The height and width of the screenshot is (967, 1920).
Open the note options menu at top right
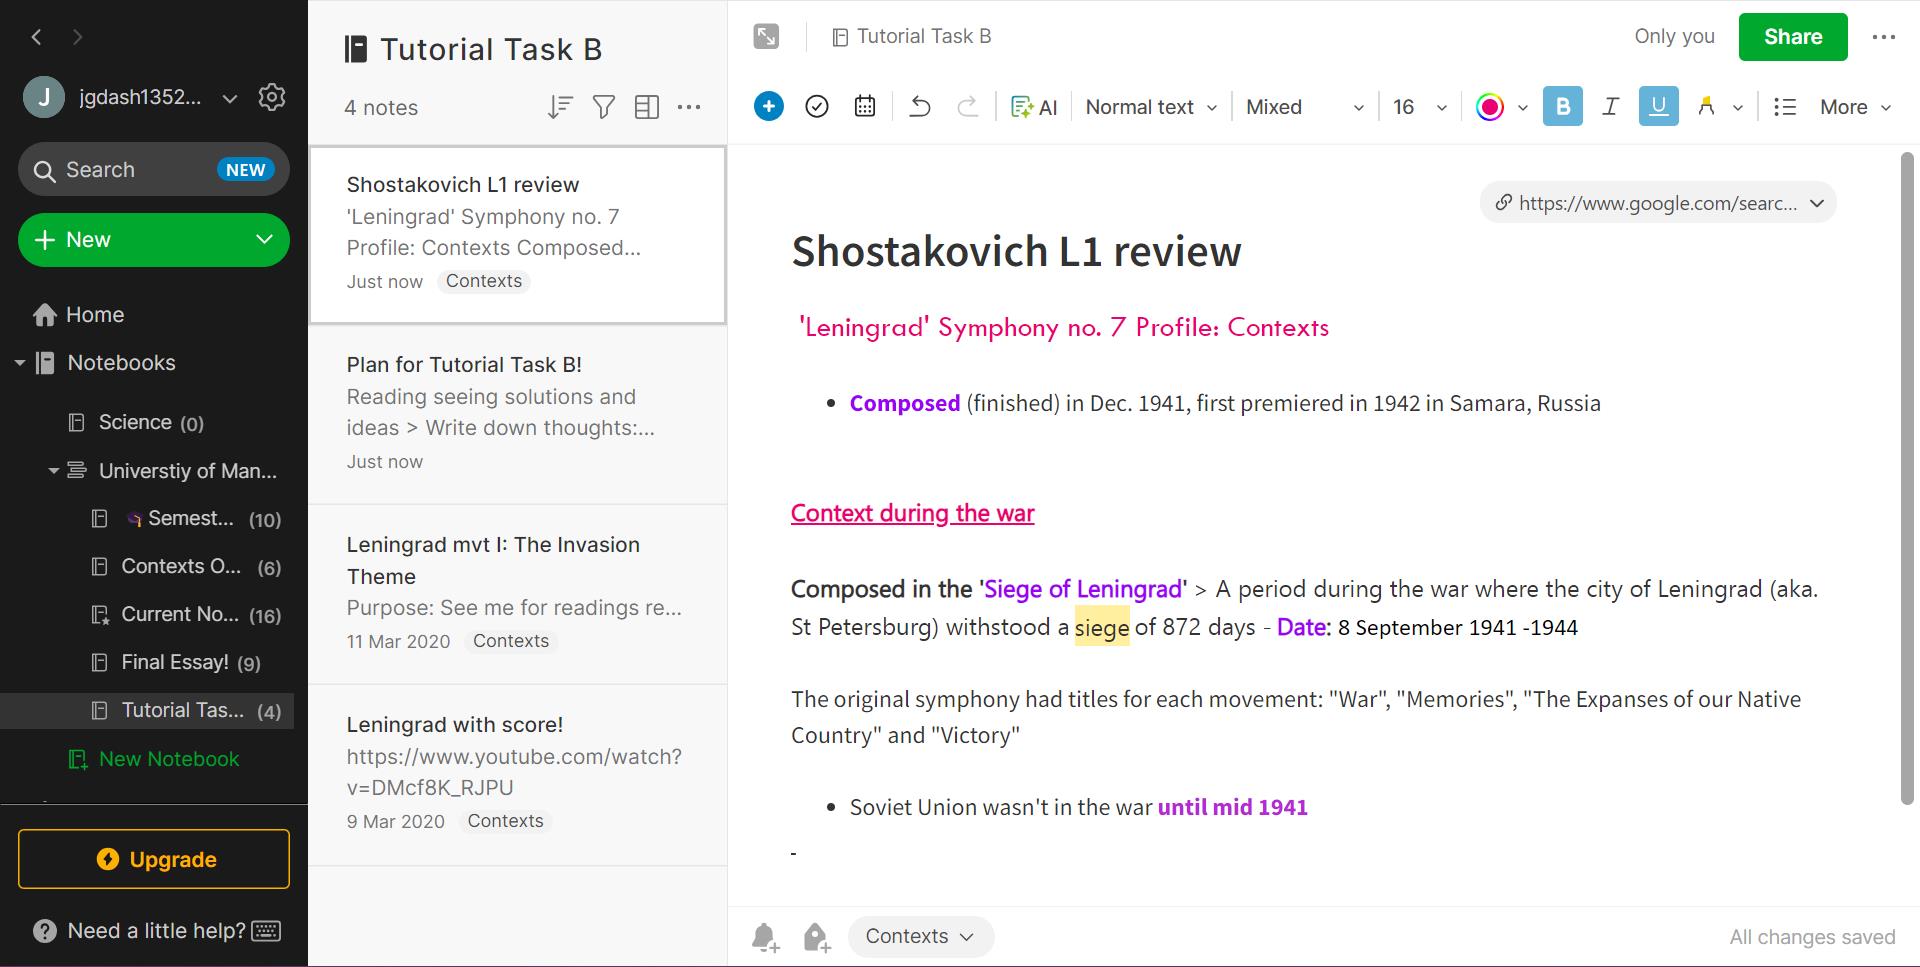[1884, 36]
